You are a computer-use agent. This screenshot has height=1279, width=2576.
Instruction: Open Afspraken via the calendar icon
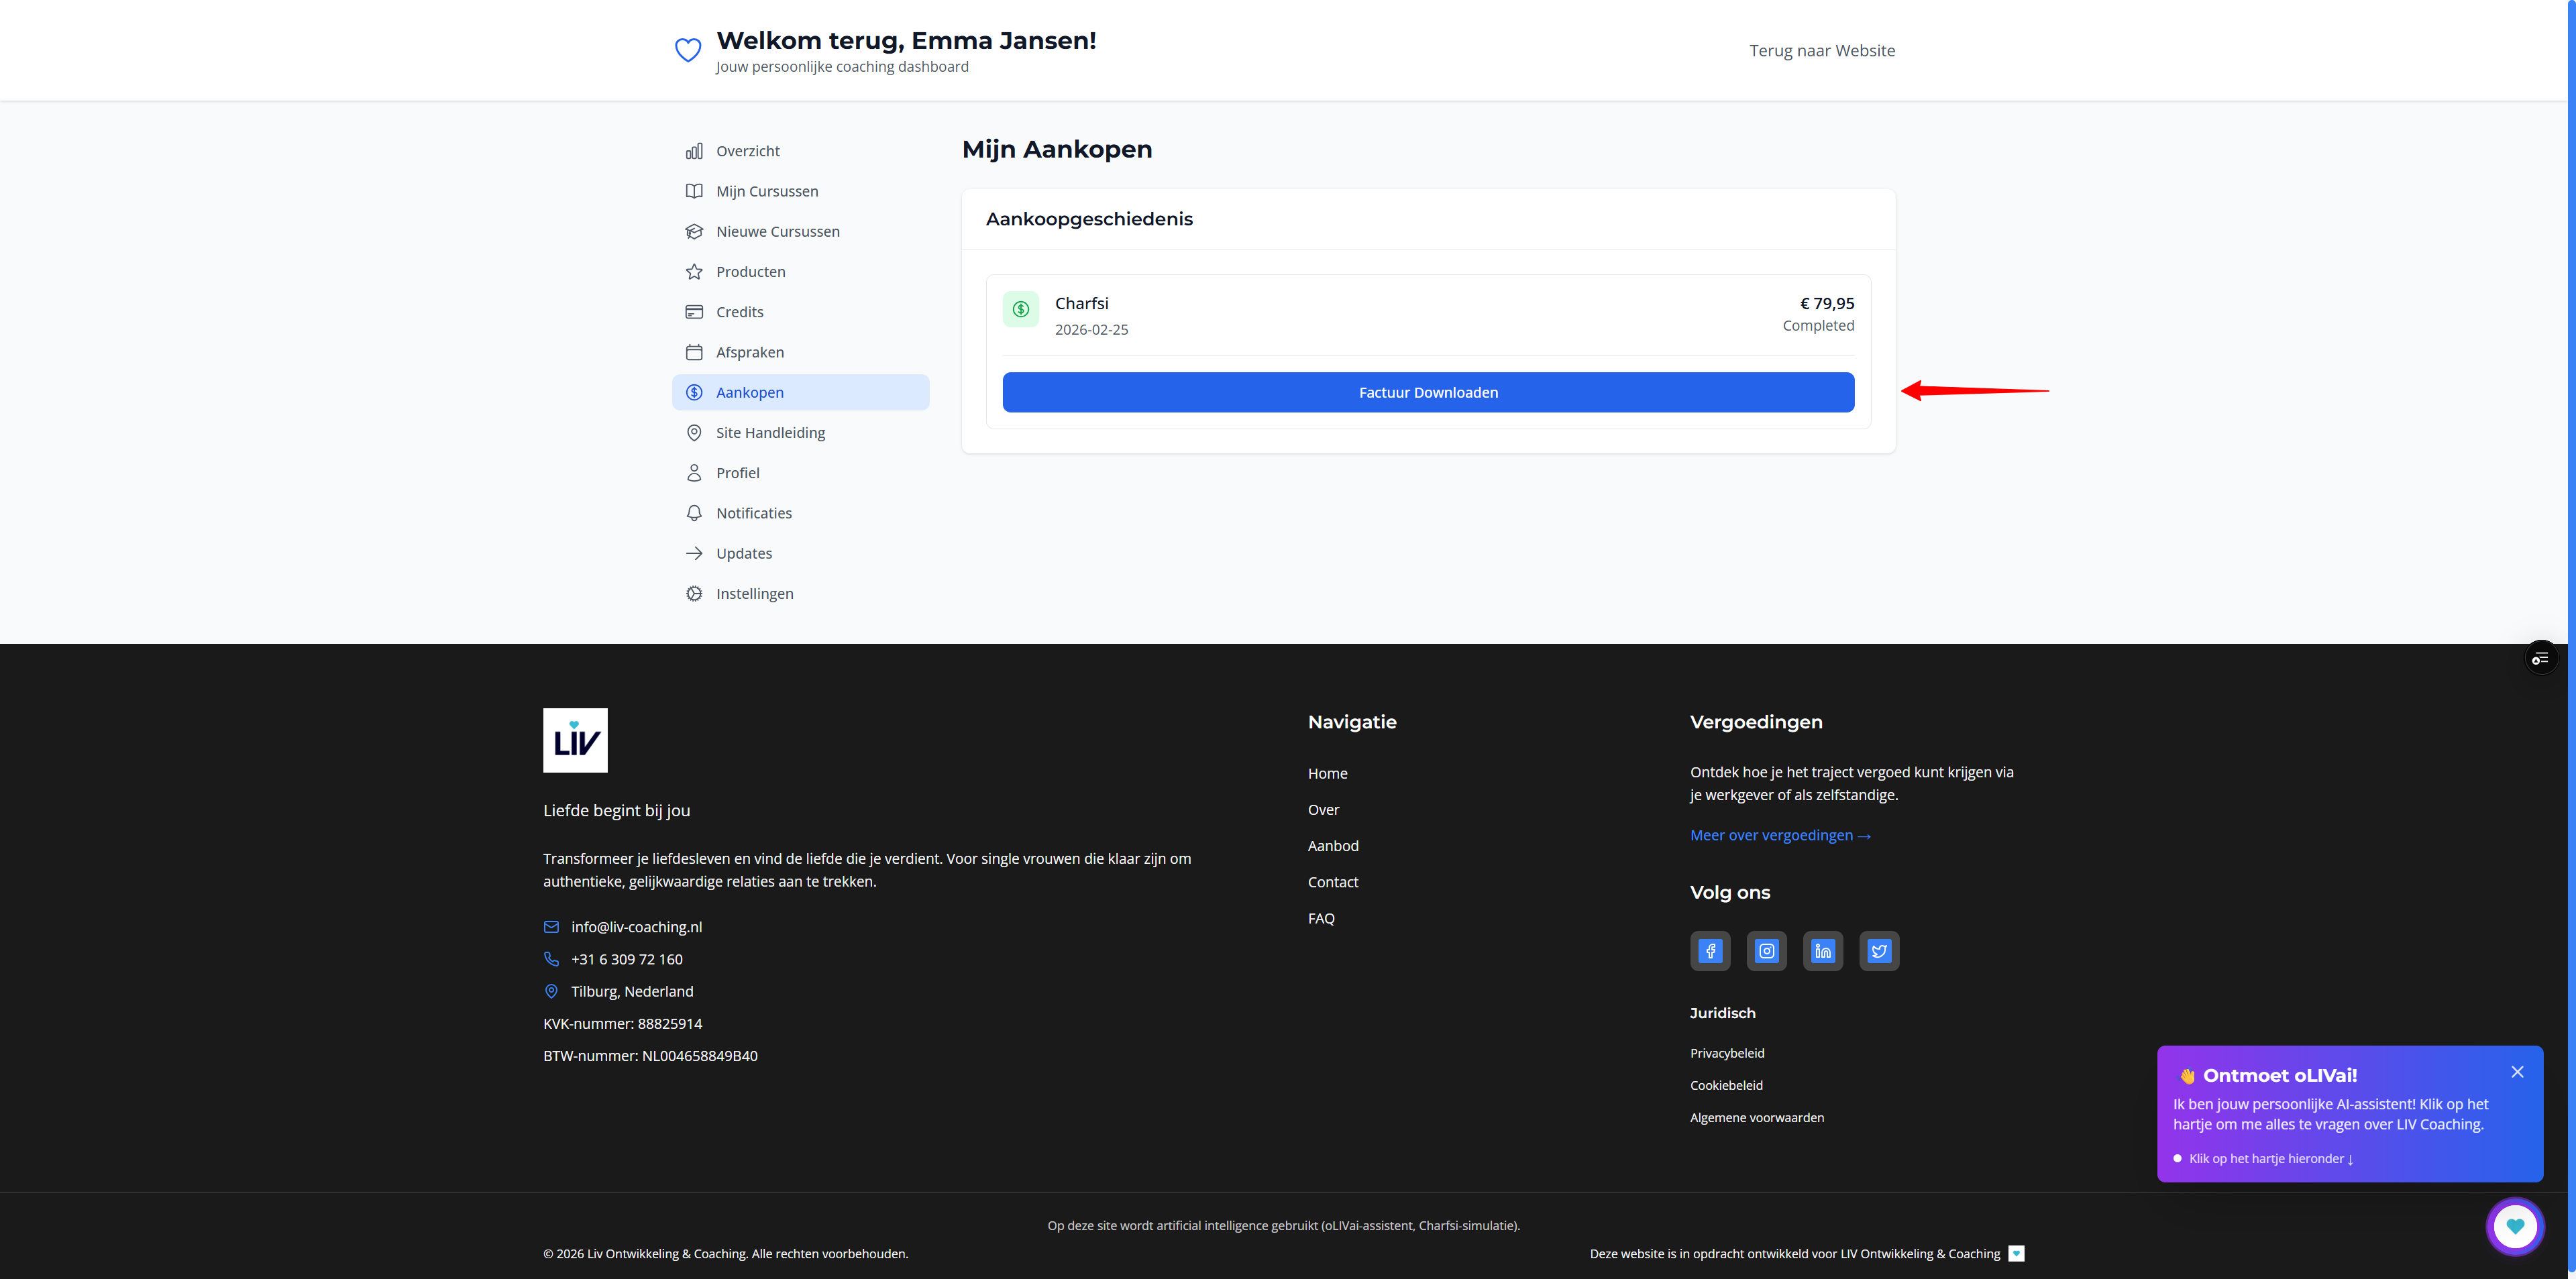(x=694, y=352)
